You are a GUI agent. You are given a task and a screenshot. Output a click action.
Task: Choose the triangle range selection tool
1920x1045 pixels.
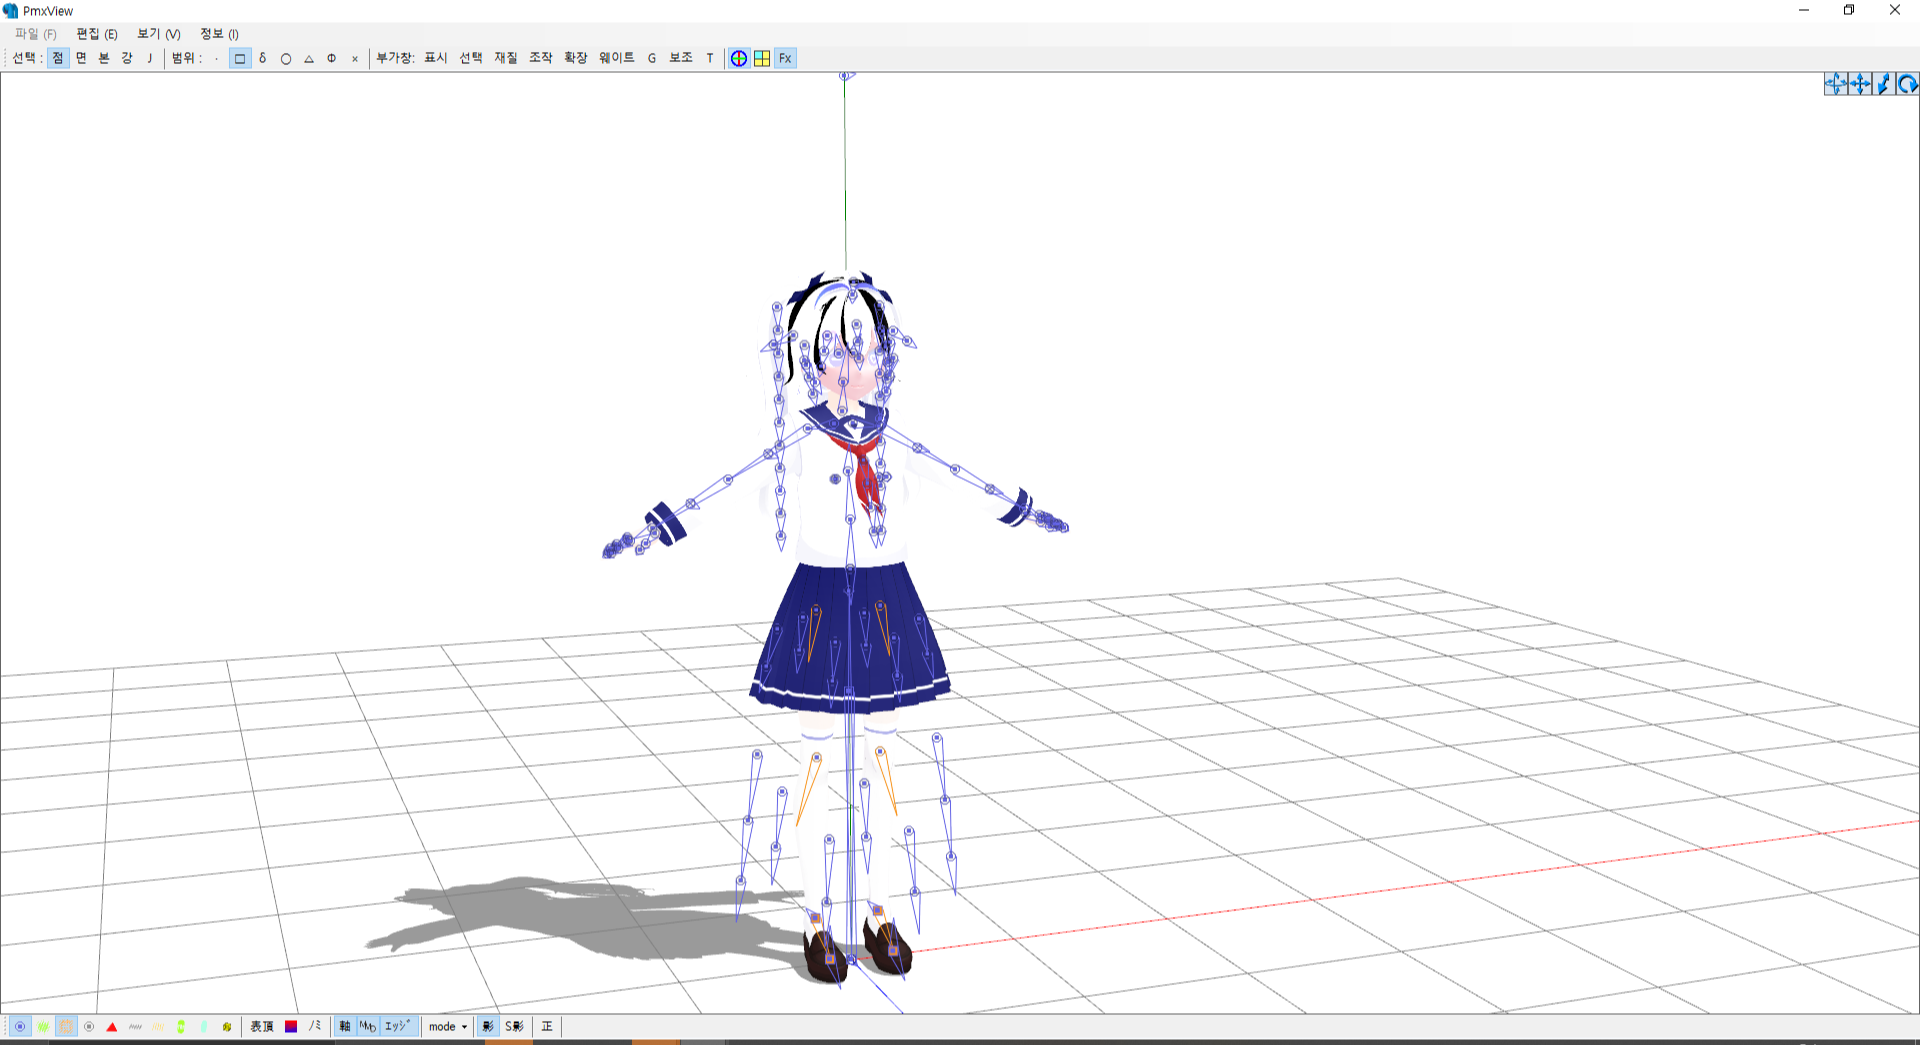pyautogui.click(x=309, y=58)
